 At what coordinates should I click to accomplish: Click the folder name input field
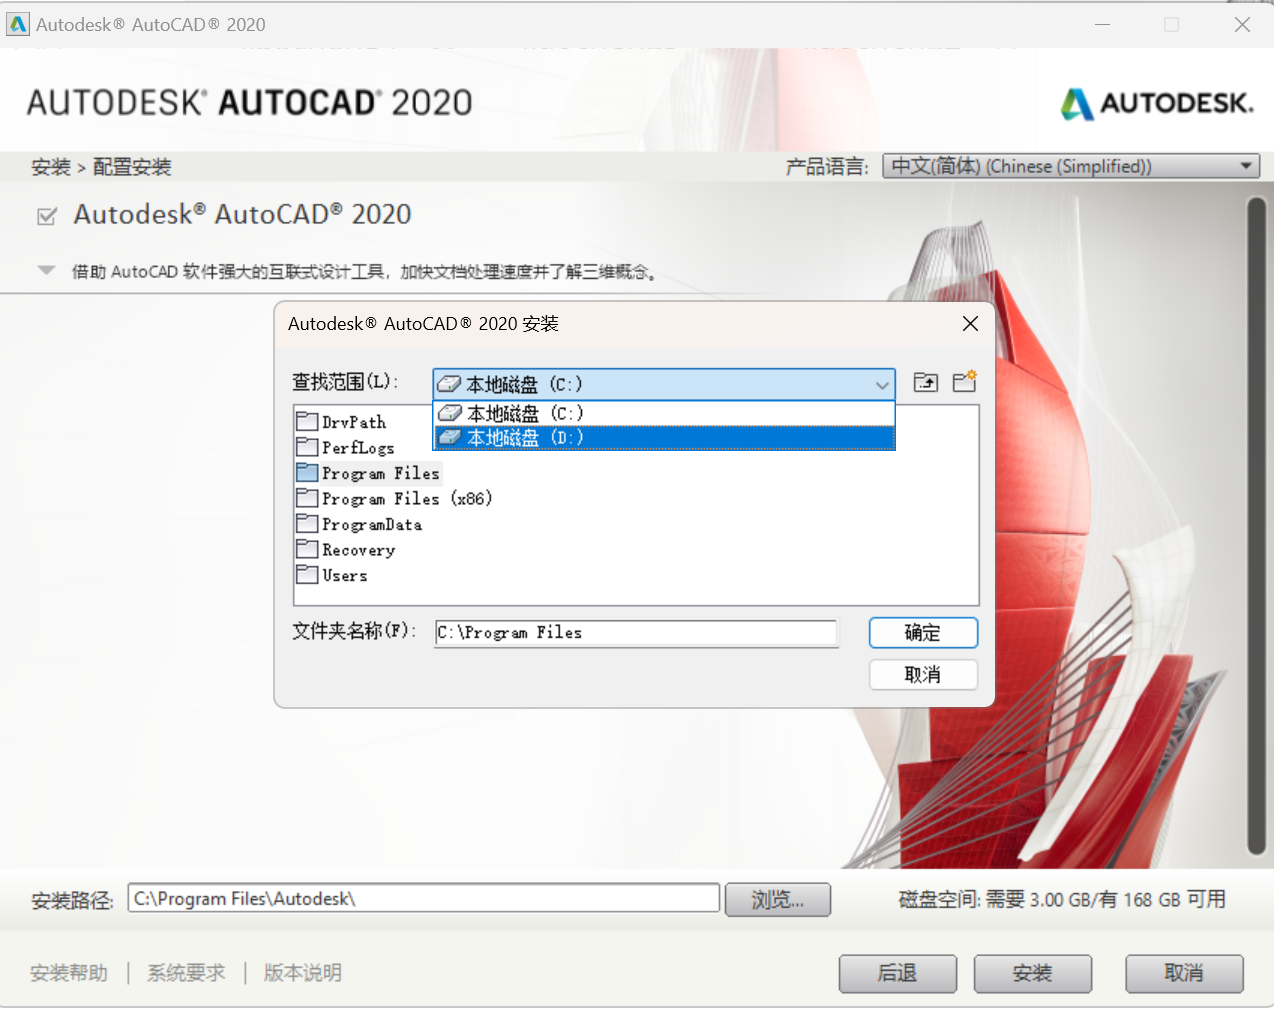636,633
